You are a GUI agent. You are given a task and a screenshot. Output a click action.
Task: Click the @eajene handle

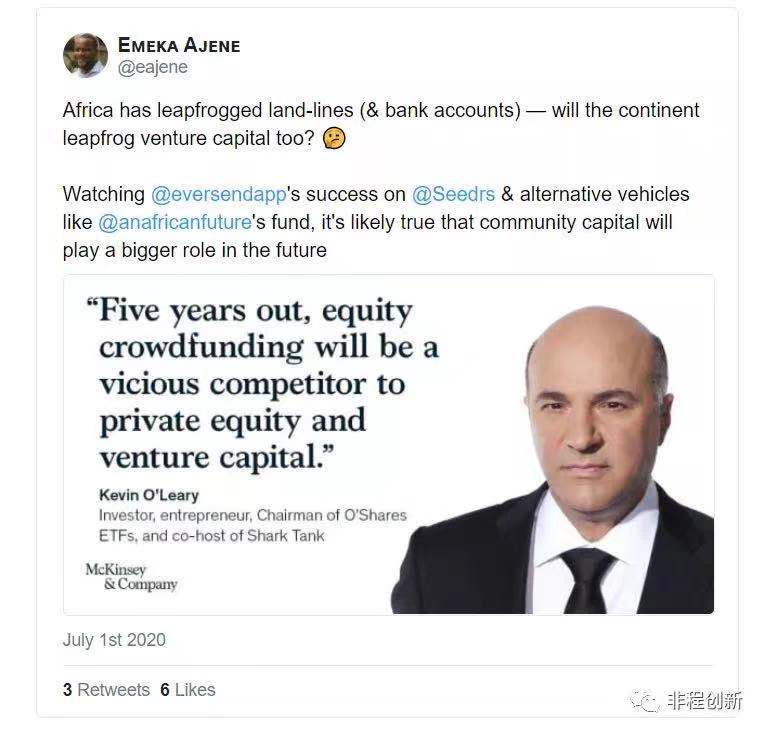pyautogui.click(x=153, y=68)
